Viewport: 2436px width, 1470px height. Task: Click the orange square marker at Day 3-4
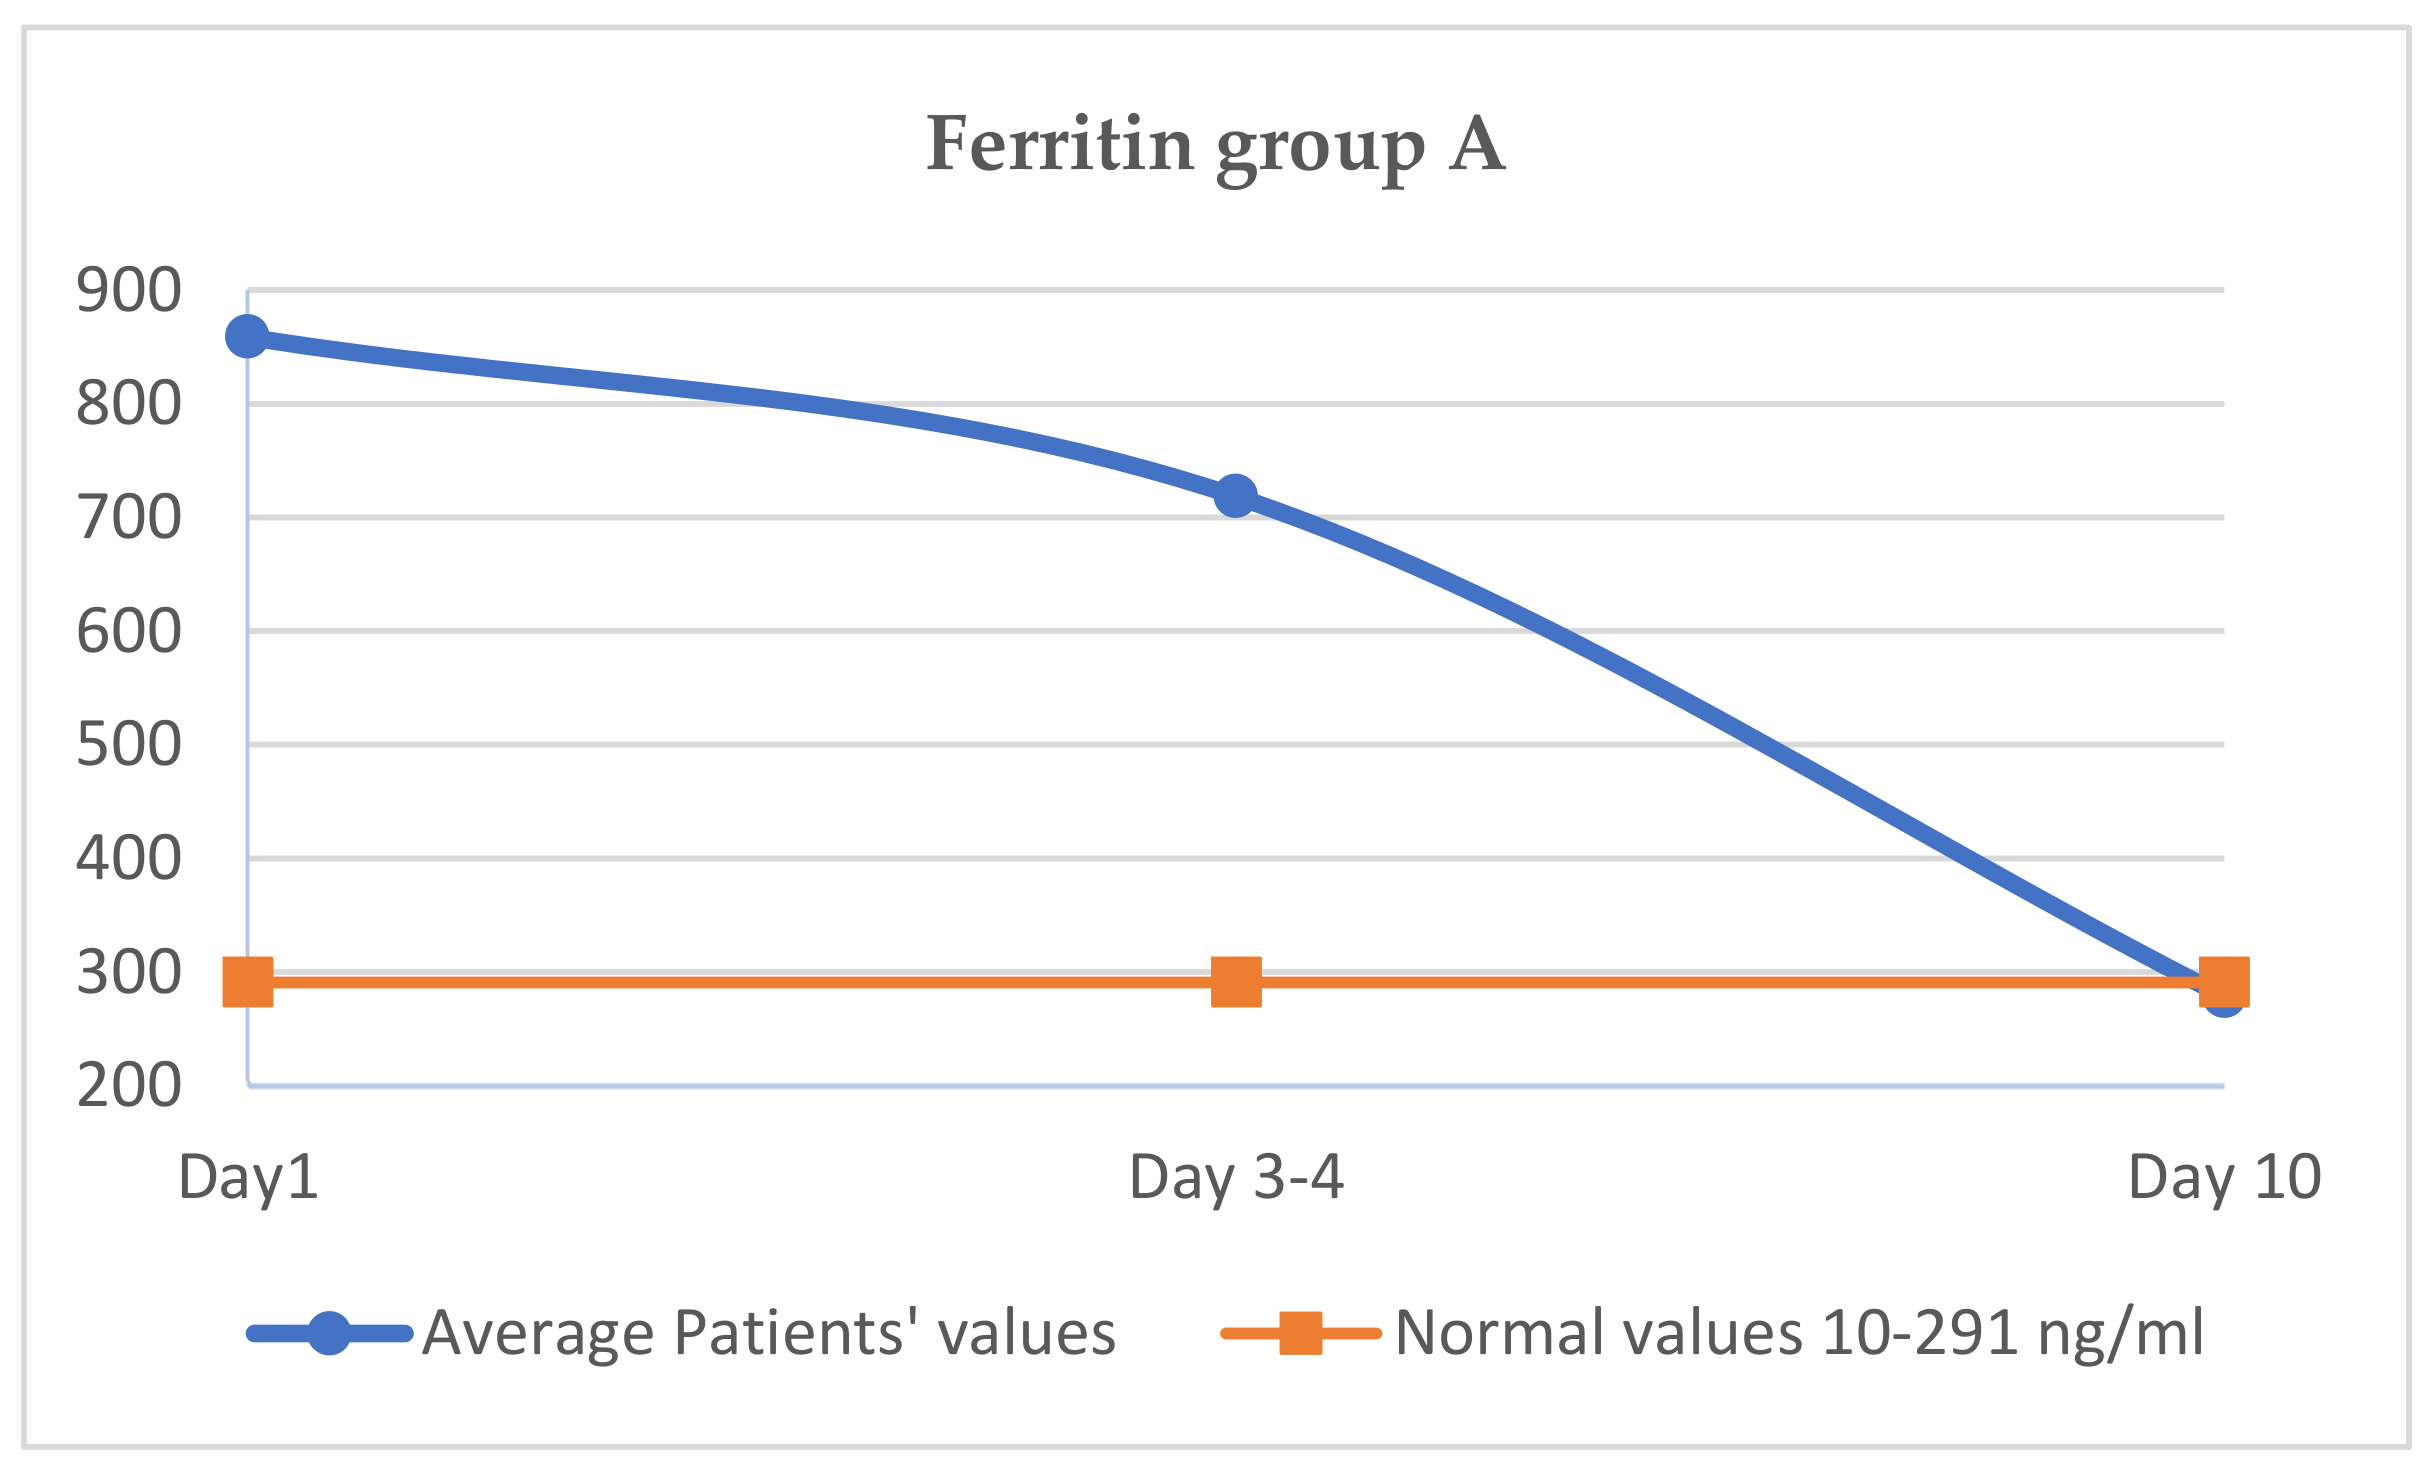1236,981
